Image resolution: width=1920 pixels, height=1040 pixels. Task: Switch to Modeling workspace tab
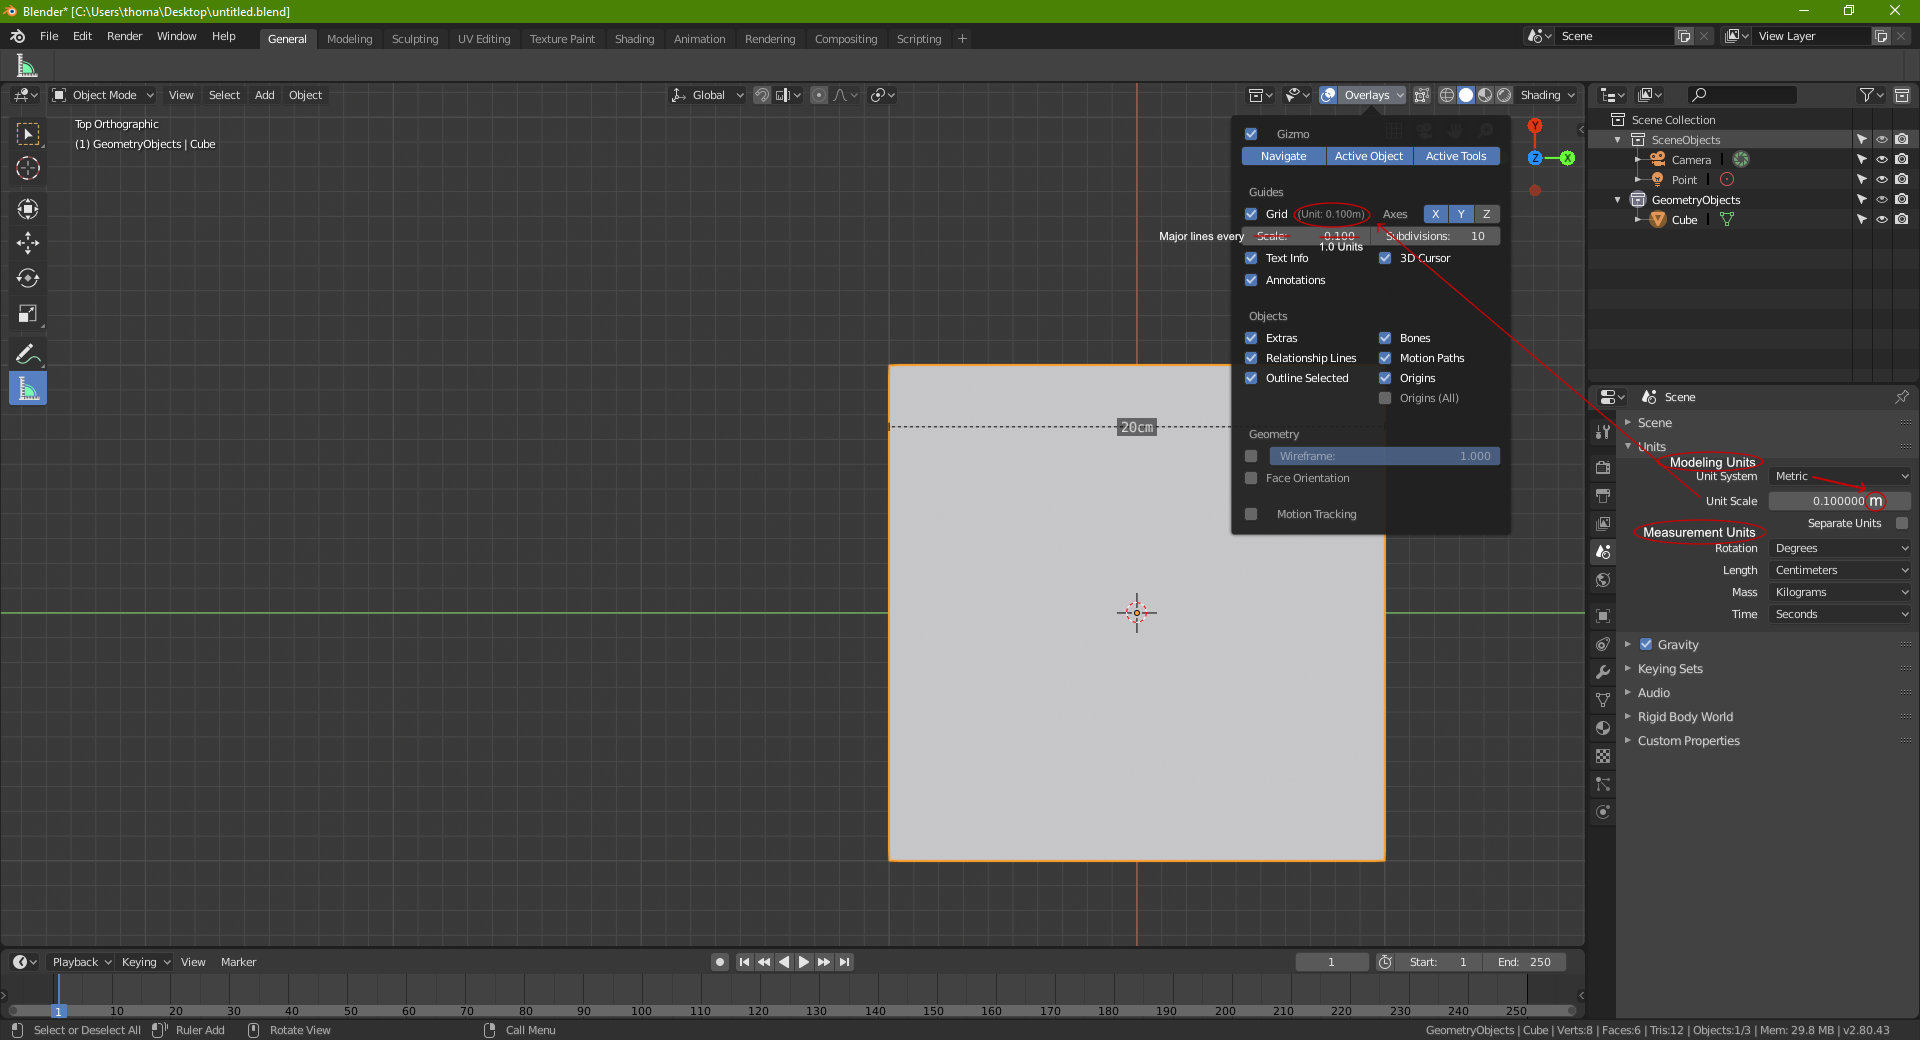click(349, 39)
